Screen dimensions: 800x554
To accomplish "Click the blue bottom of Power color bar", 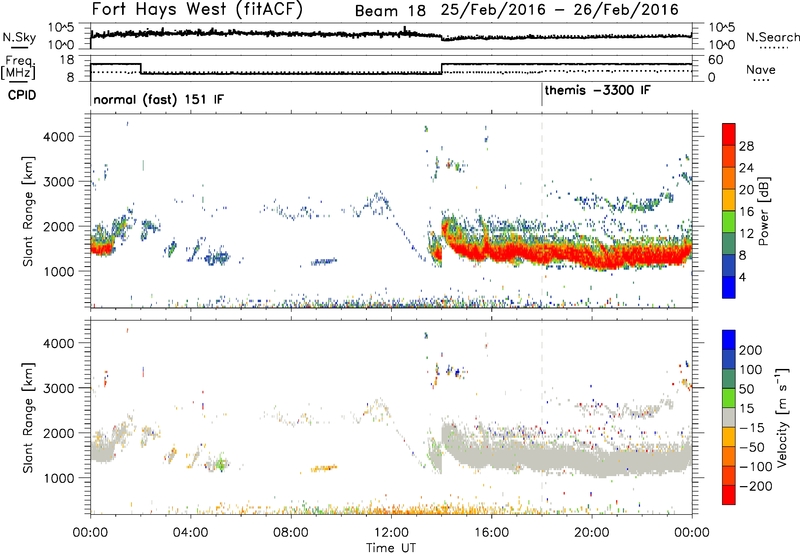I will [729, 287].
